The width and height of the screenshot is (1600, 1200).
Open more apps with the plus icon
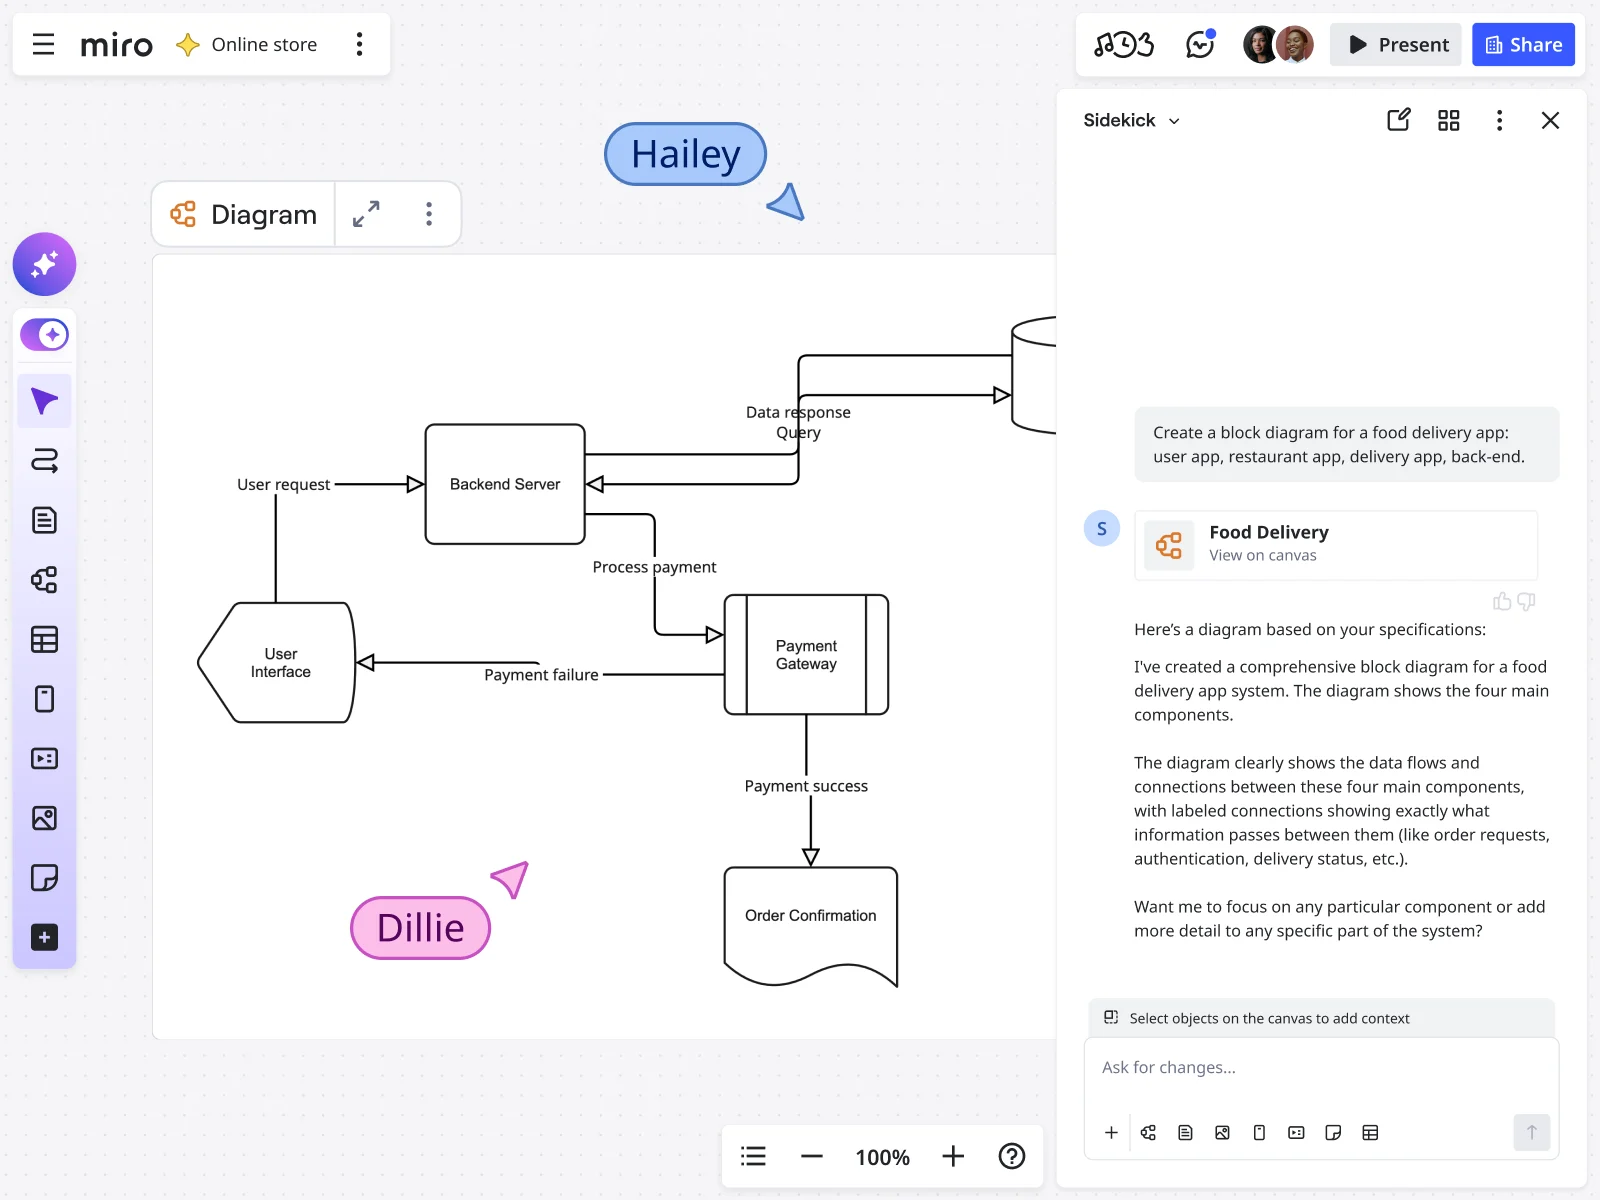point(44,937)
